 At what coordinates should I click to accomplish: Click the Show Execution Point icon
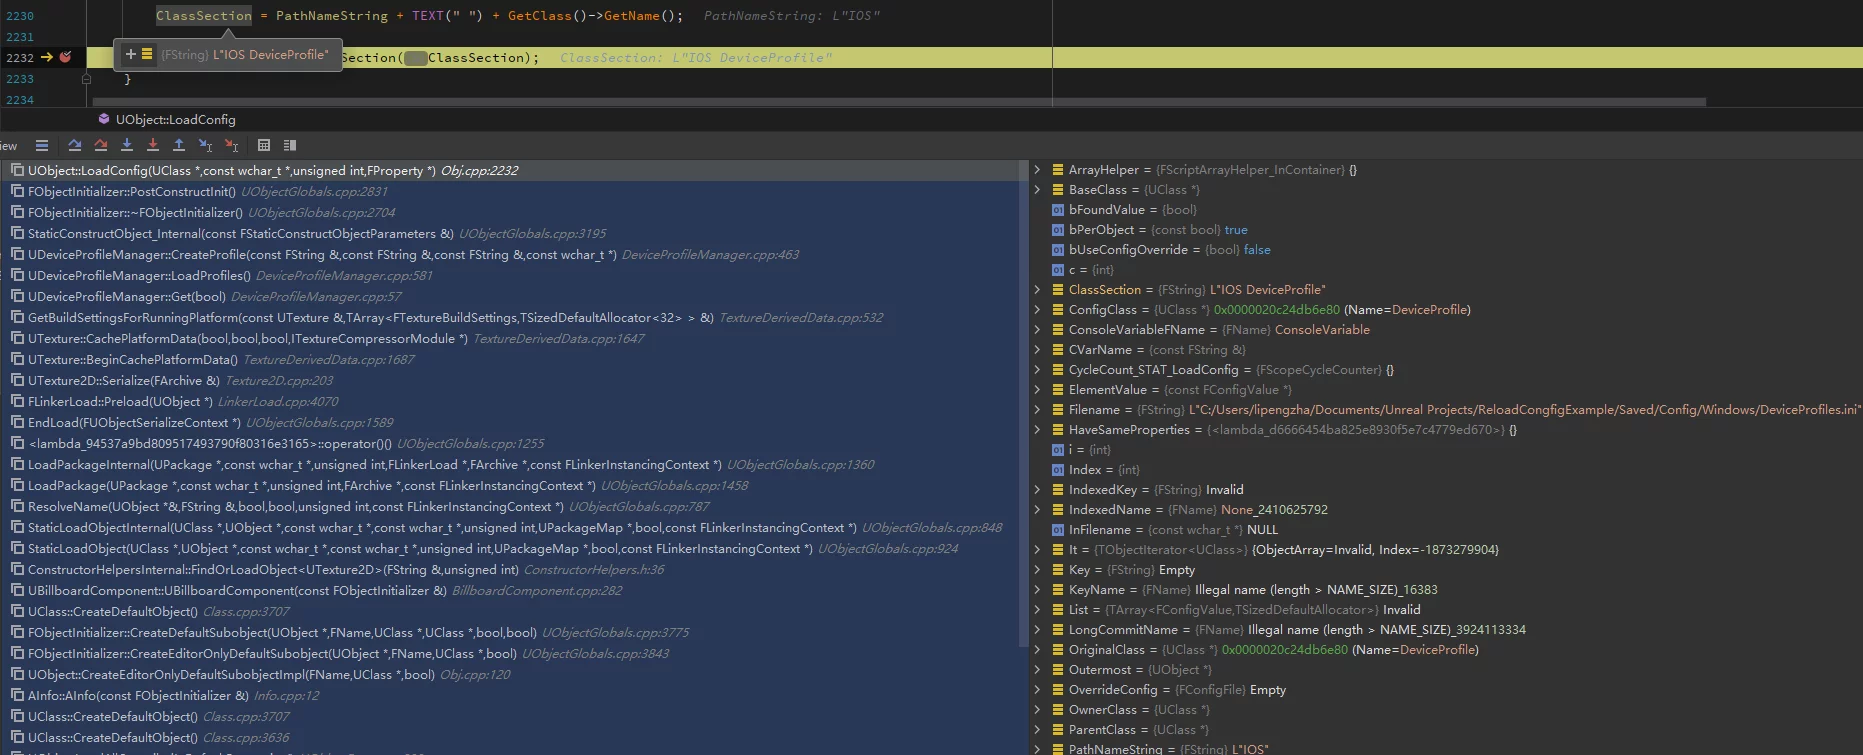tap(41, 145)
